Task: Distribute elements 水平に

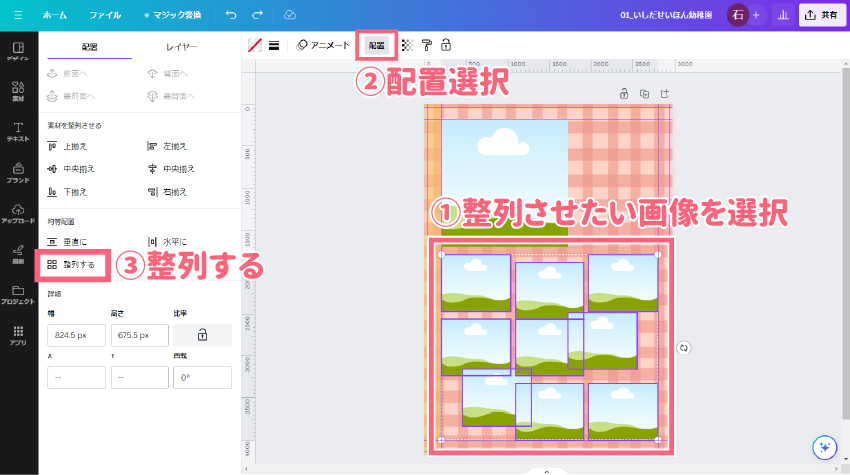Action: [168, 242]
